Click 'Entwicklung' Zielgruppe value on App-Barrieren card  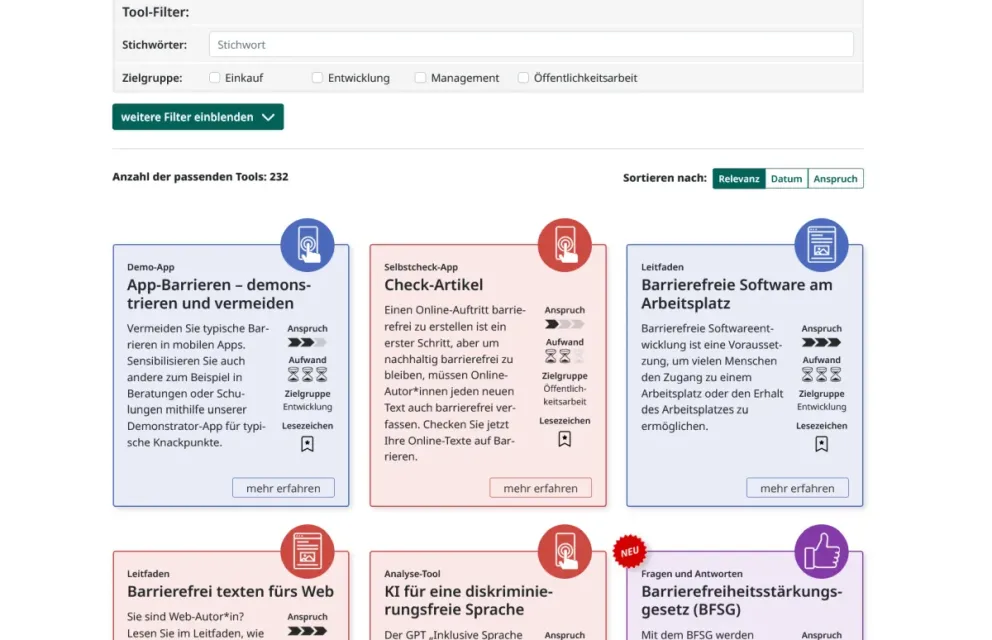(307, 407)
